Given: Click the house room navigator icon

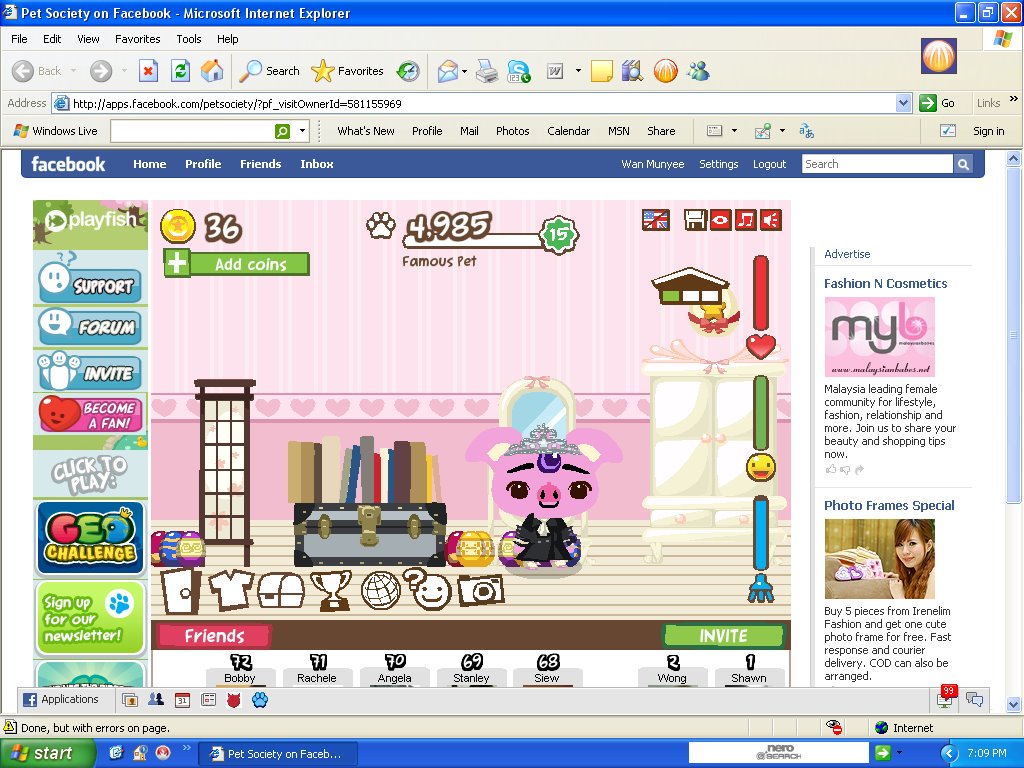Looking at the screenshot, I should (690, 287).
